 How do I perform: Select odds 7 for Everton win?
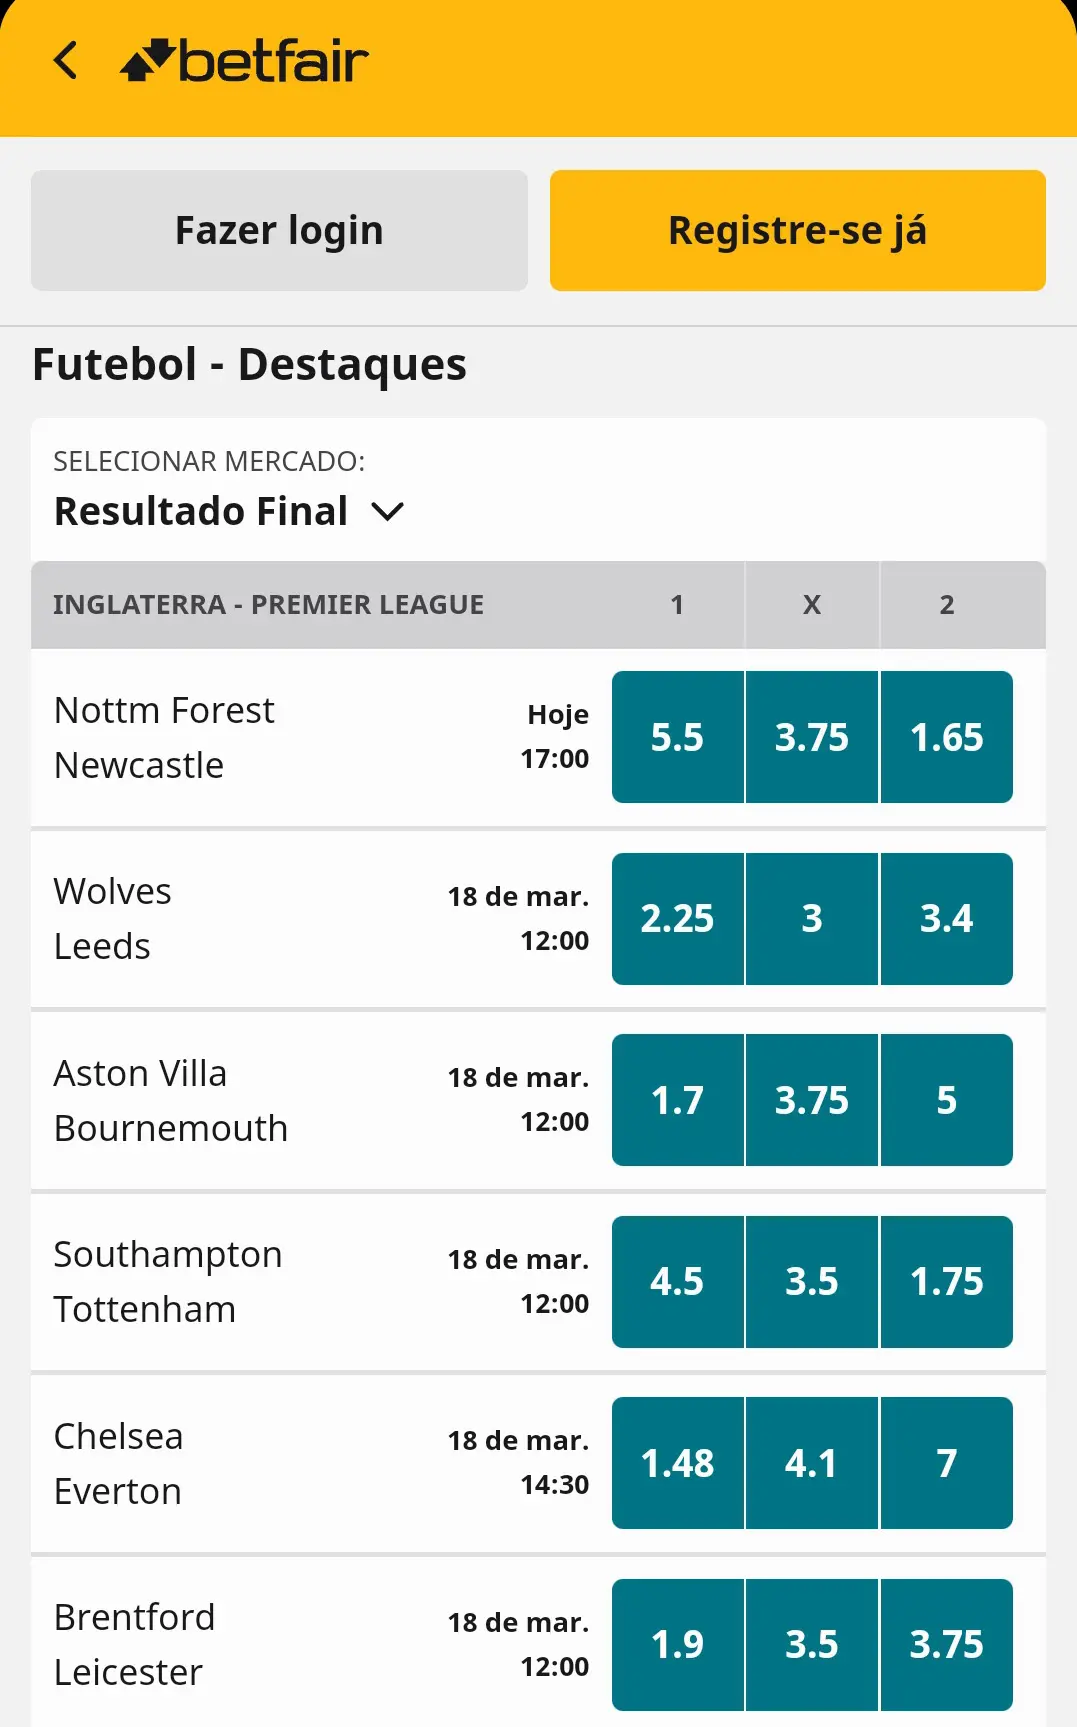coord(946,1462)
